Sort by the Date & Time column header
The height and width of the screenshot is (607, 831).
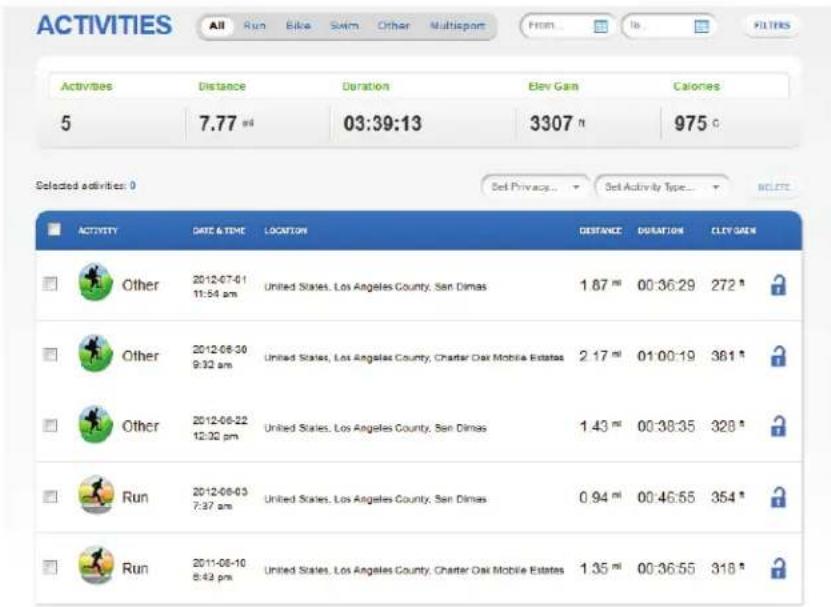pos(219,231)
